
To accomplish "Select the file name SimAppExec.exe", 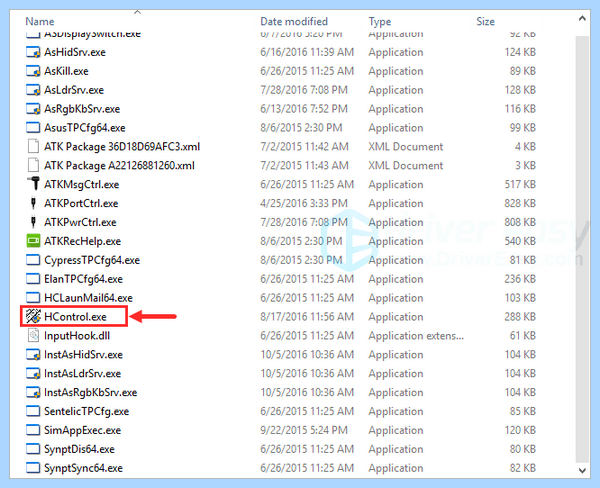I will 83,430.
